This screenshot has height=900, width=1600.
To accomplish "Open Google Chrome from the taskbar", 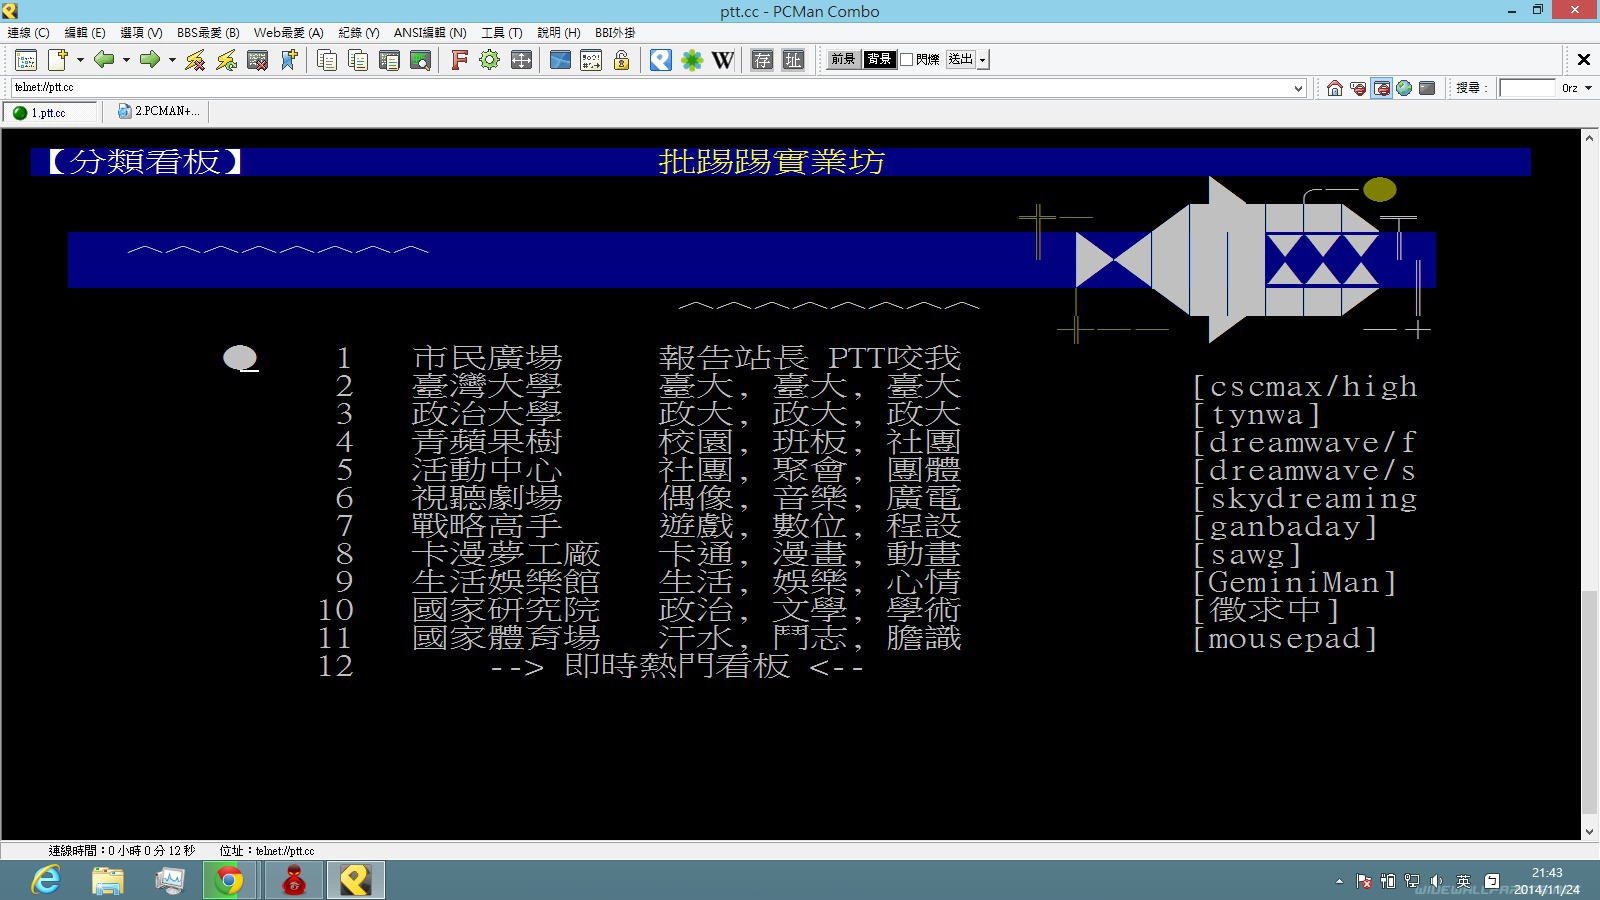I will 229,881.
